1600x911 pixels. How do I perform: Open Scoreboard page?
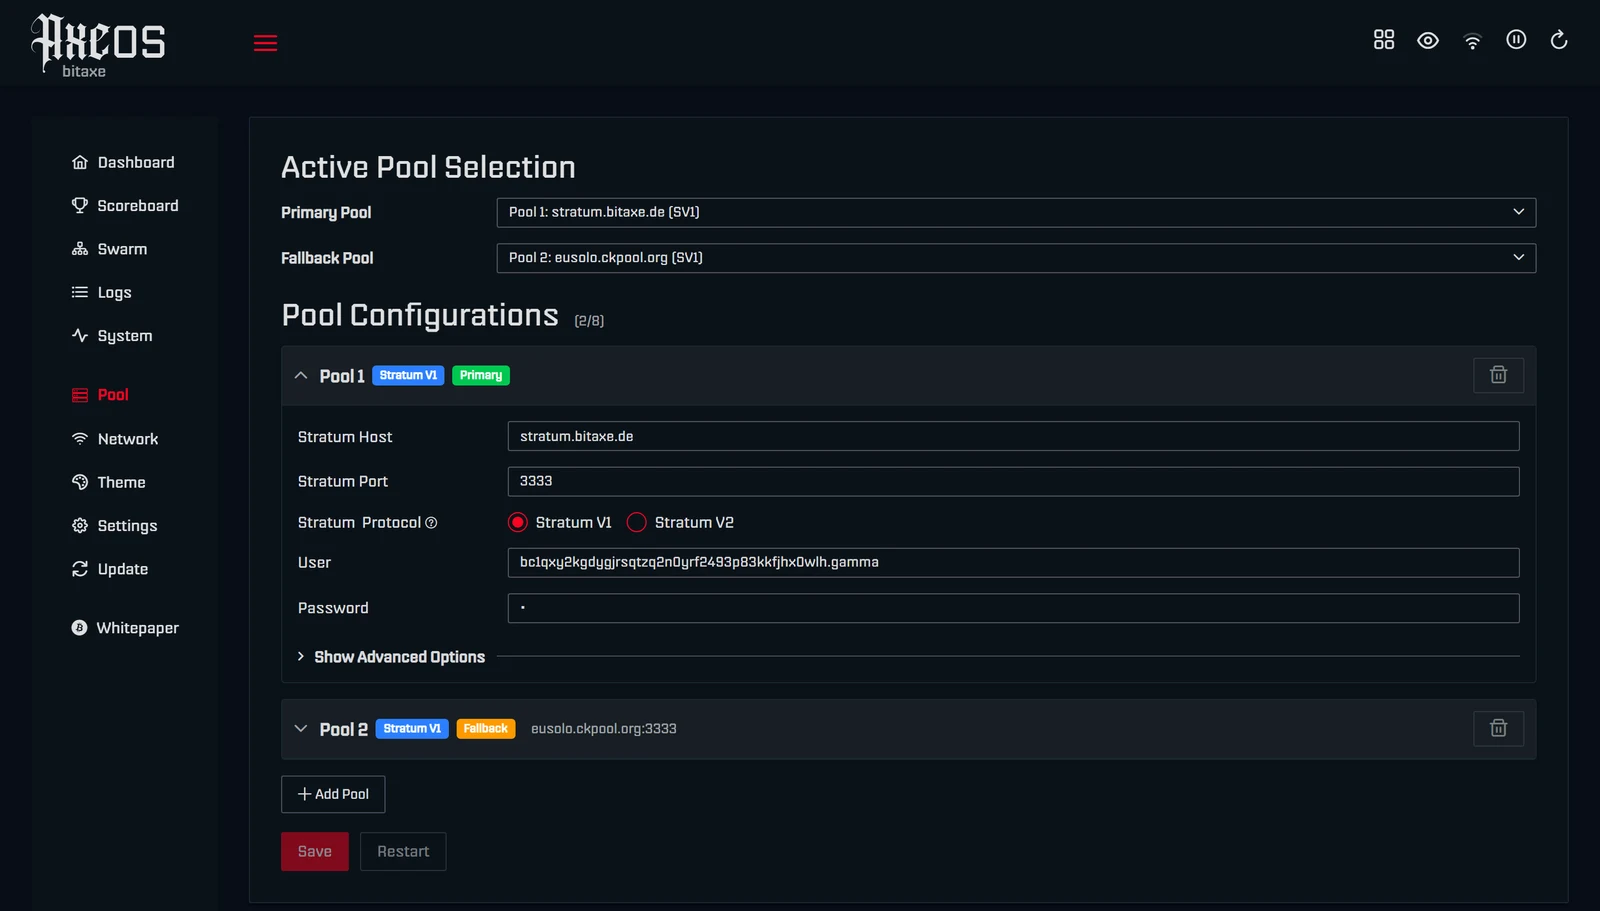125,205
